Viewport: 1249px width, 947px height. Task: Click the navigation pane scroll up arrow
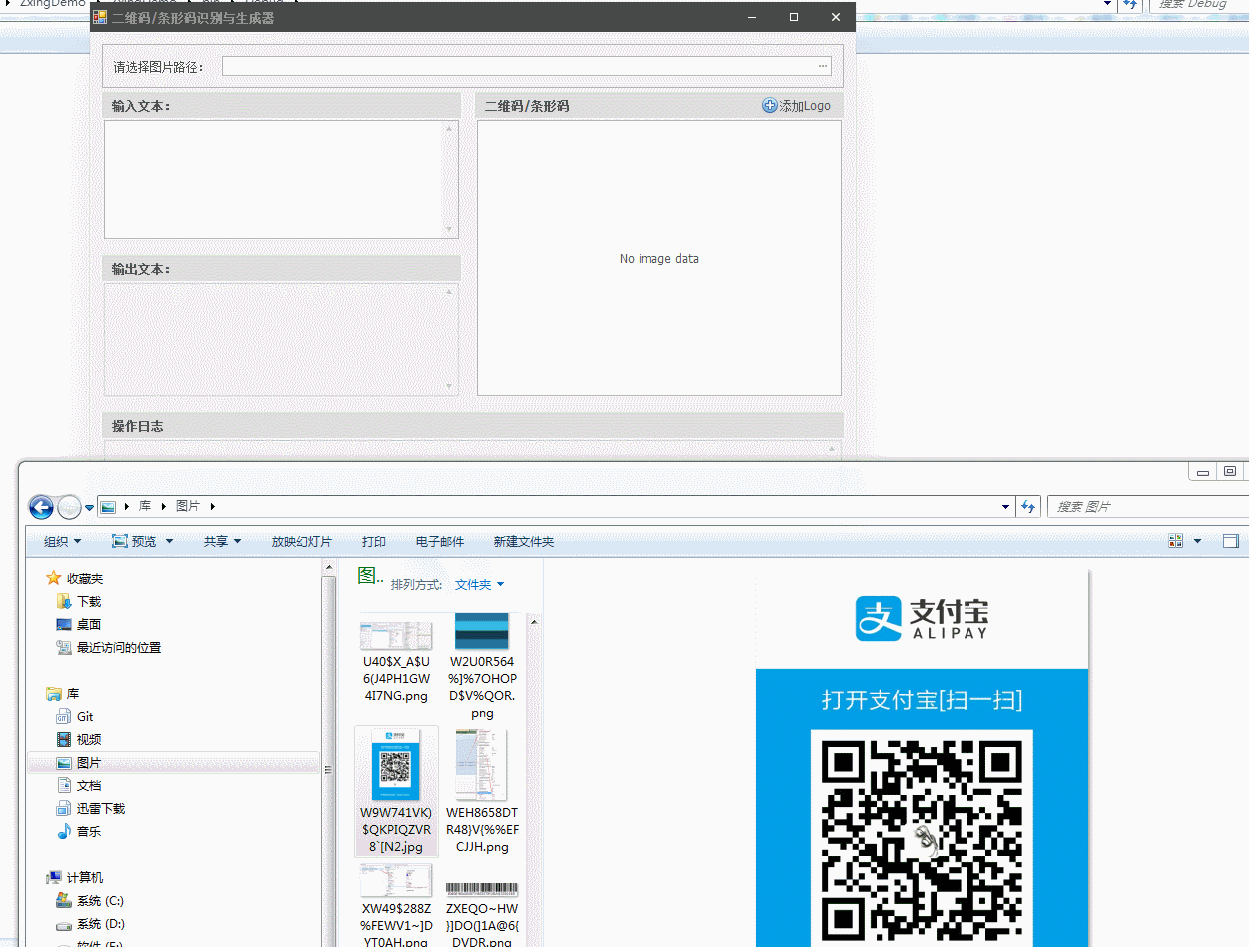click(x=328, y=567)
